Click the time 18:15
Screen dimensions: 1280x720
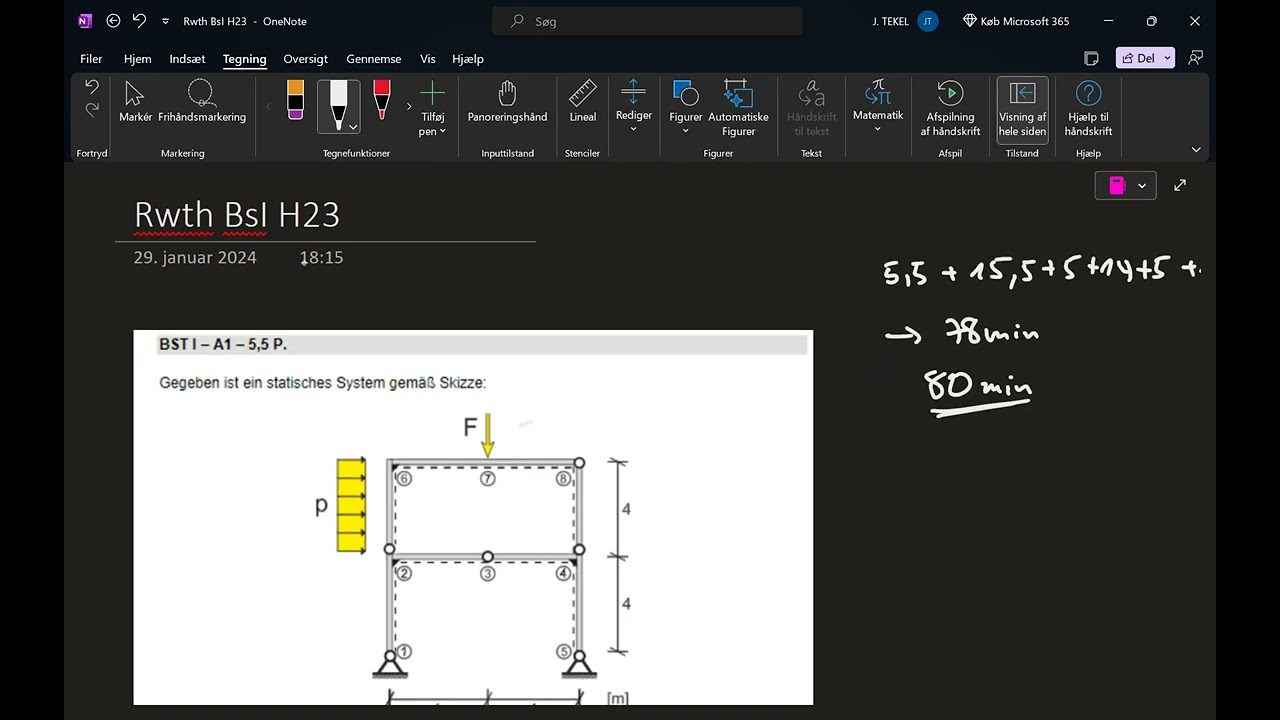coord(321,258)
